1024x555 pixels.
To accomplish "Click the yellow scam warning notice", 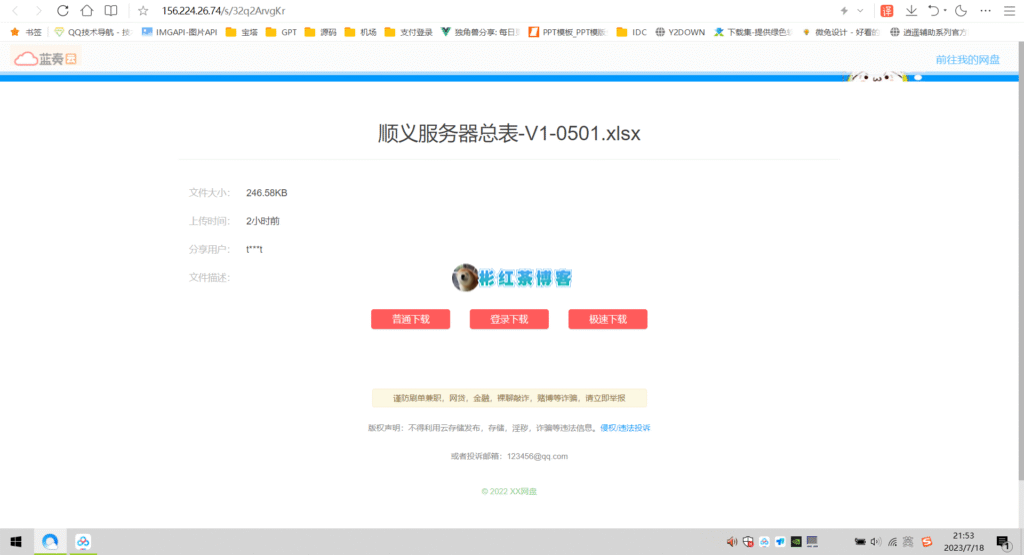I will coord(509,398).
